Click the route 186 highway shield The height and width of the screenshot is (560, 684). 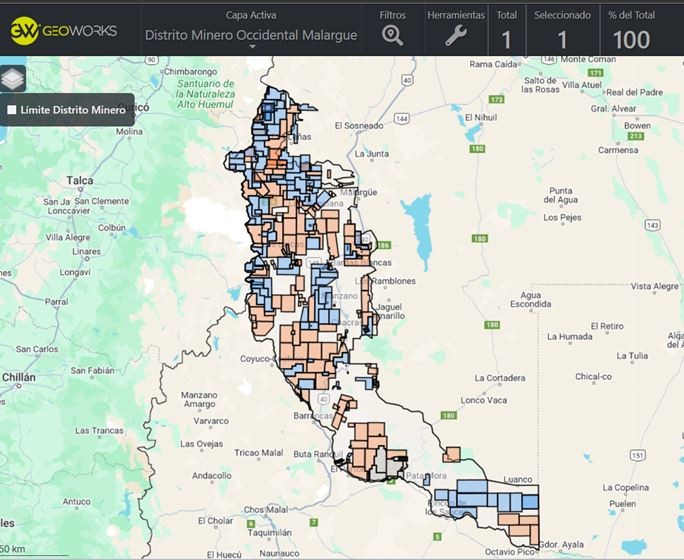point(383,245)
